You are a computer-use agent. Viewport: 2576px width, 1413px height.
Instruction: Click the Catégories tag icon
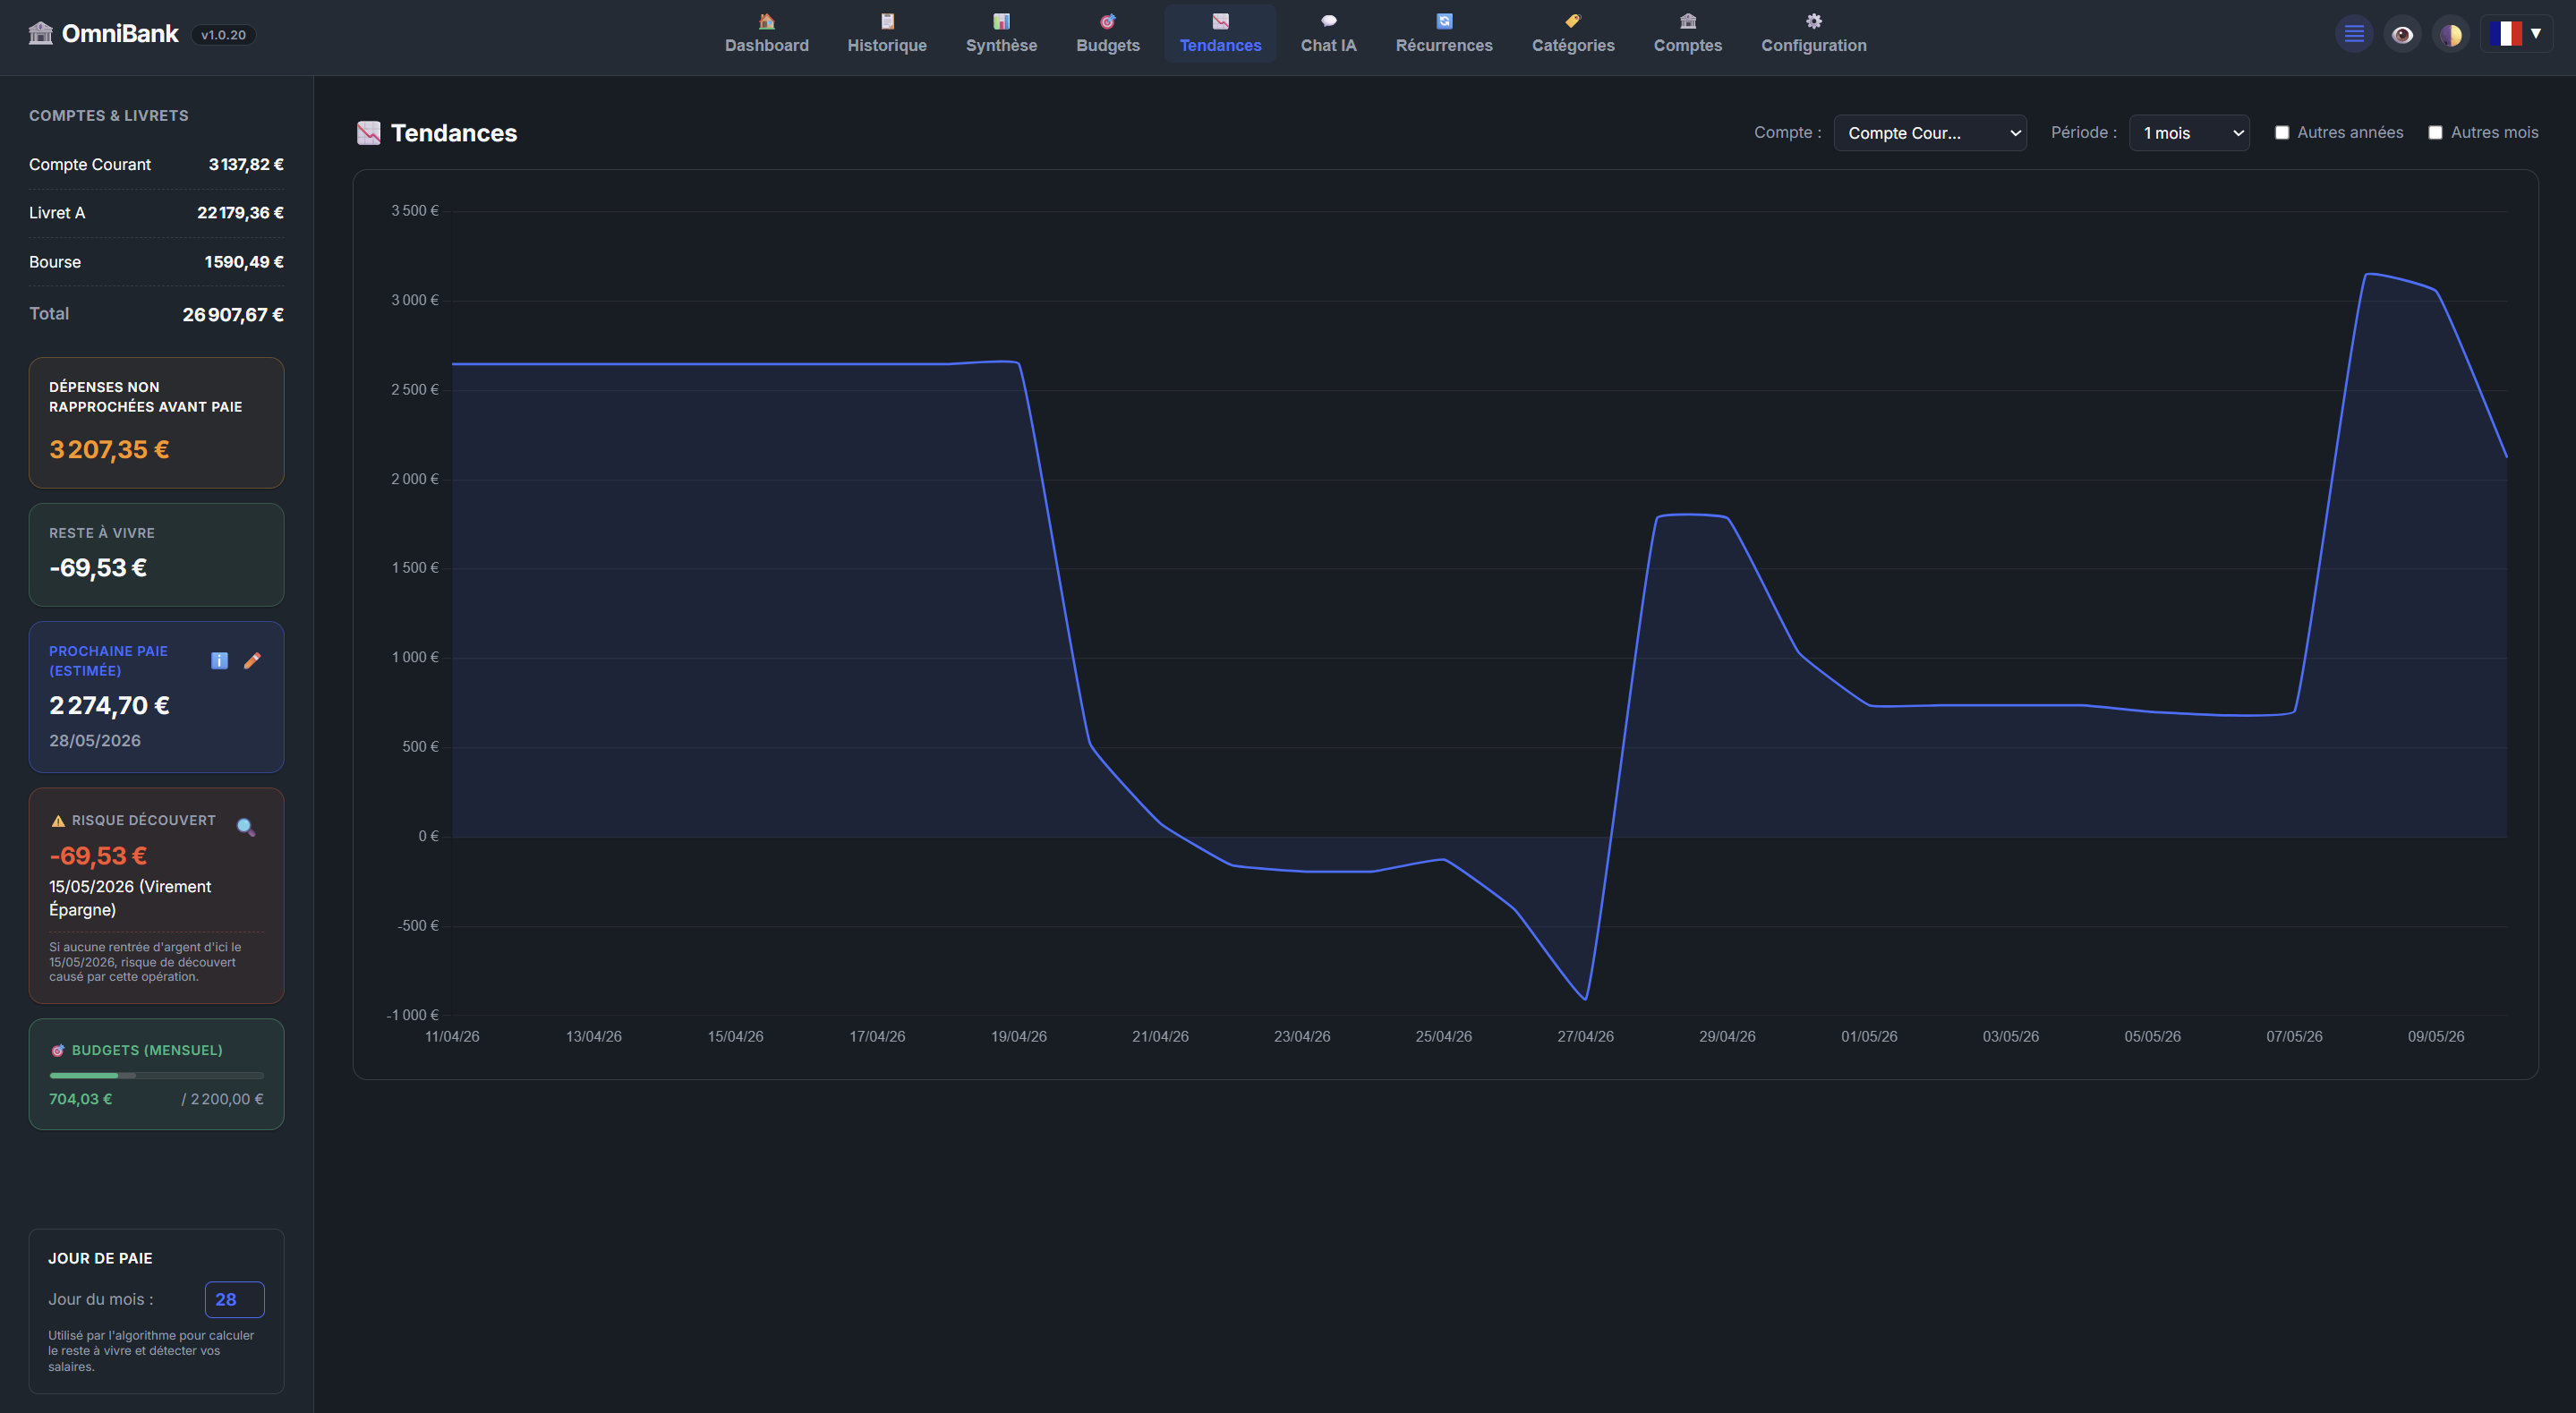coord(1573,21)
